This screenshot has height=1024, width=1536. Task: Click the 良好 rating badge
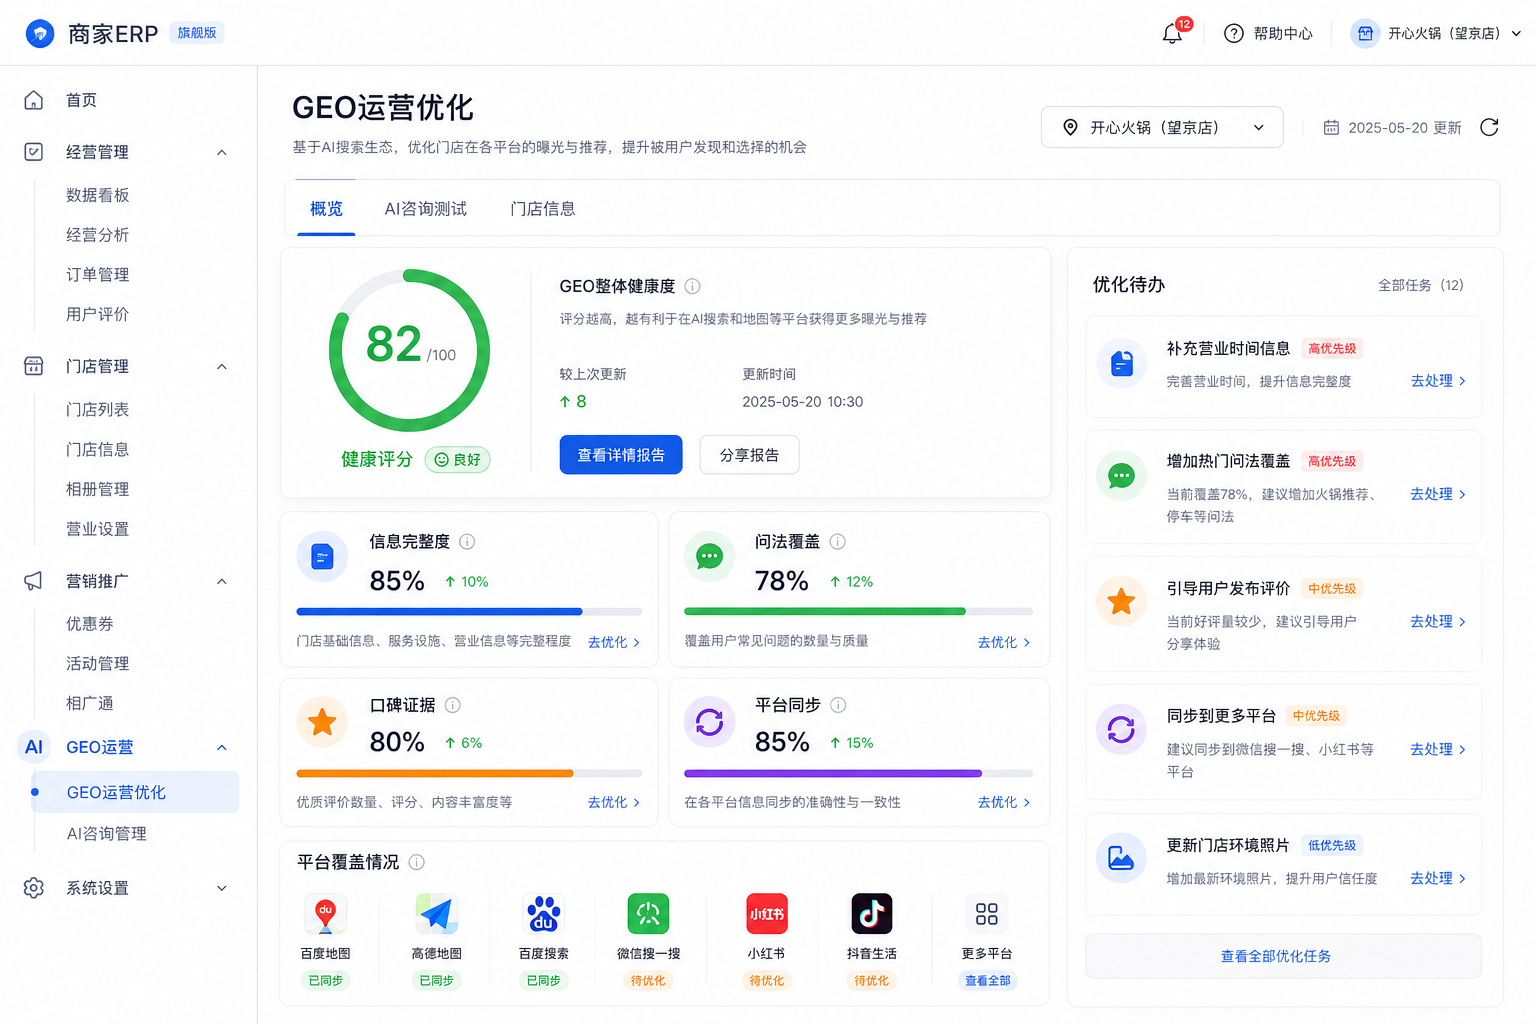click(x=457, y=460)
